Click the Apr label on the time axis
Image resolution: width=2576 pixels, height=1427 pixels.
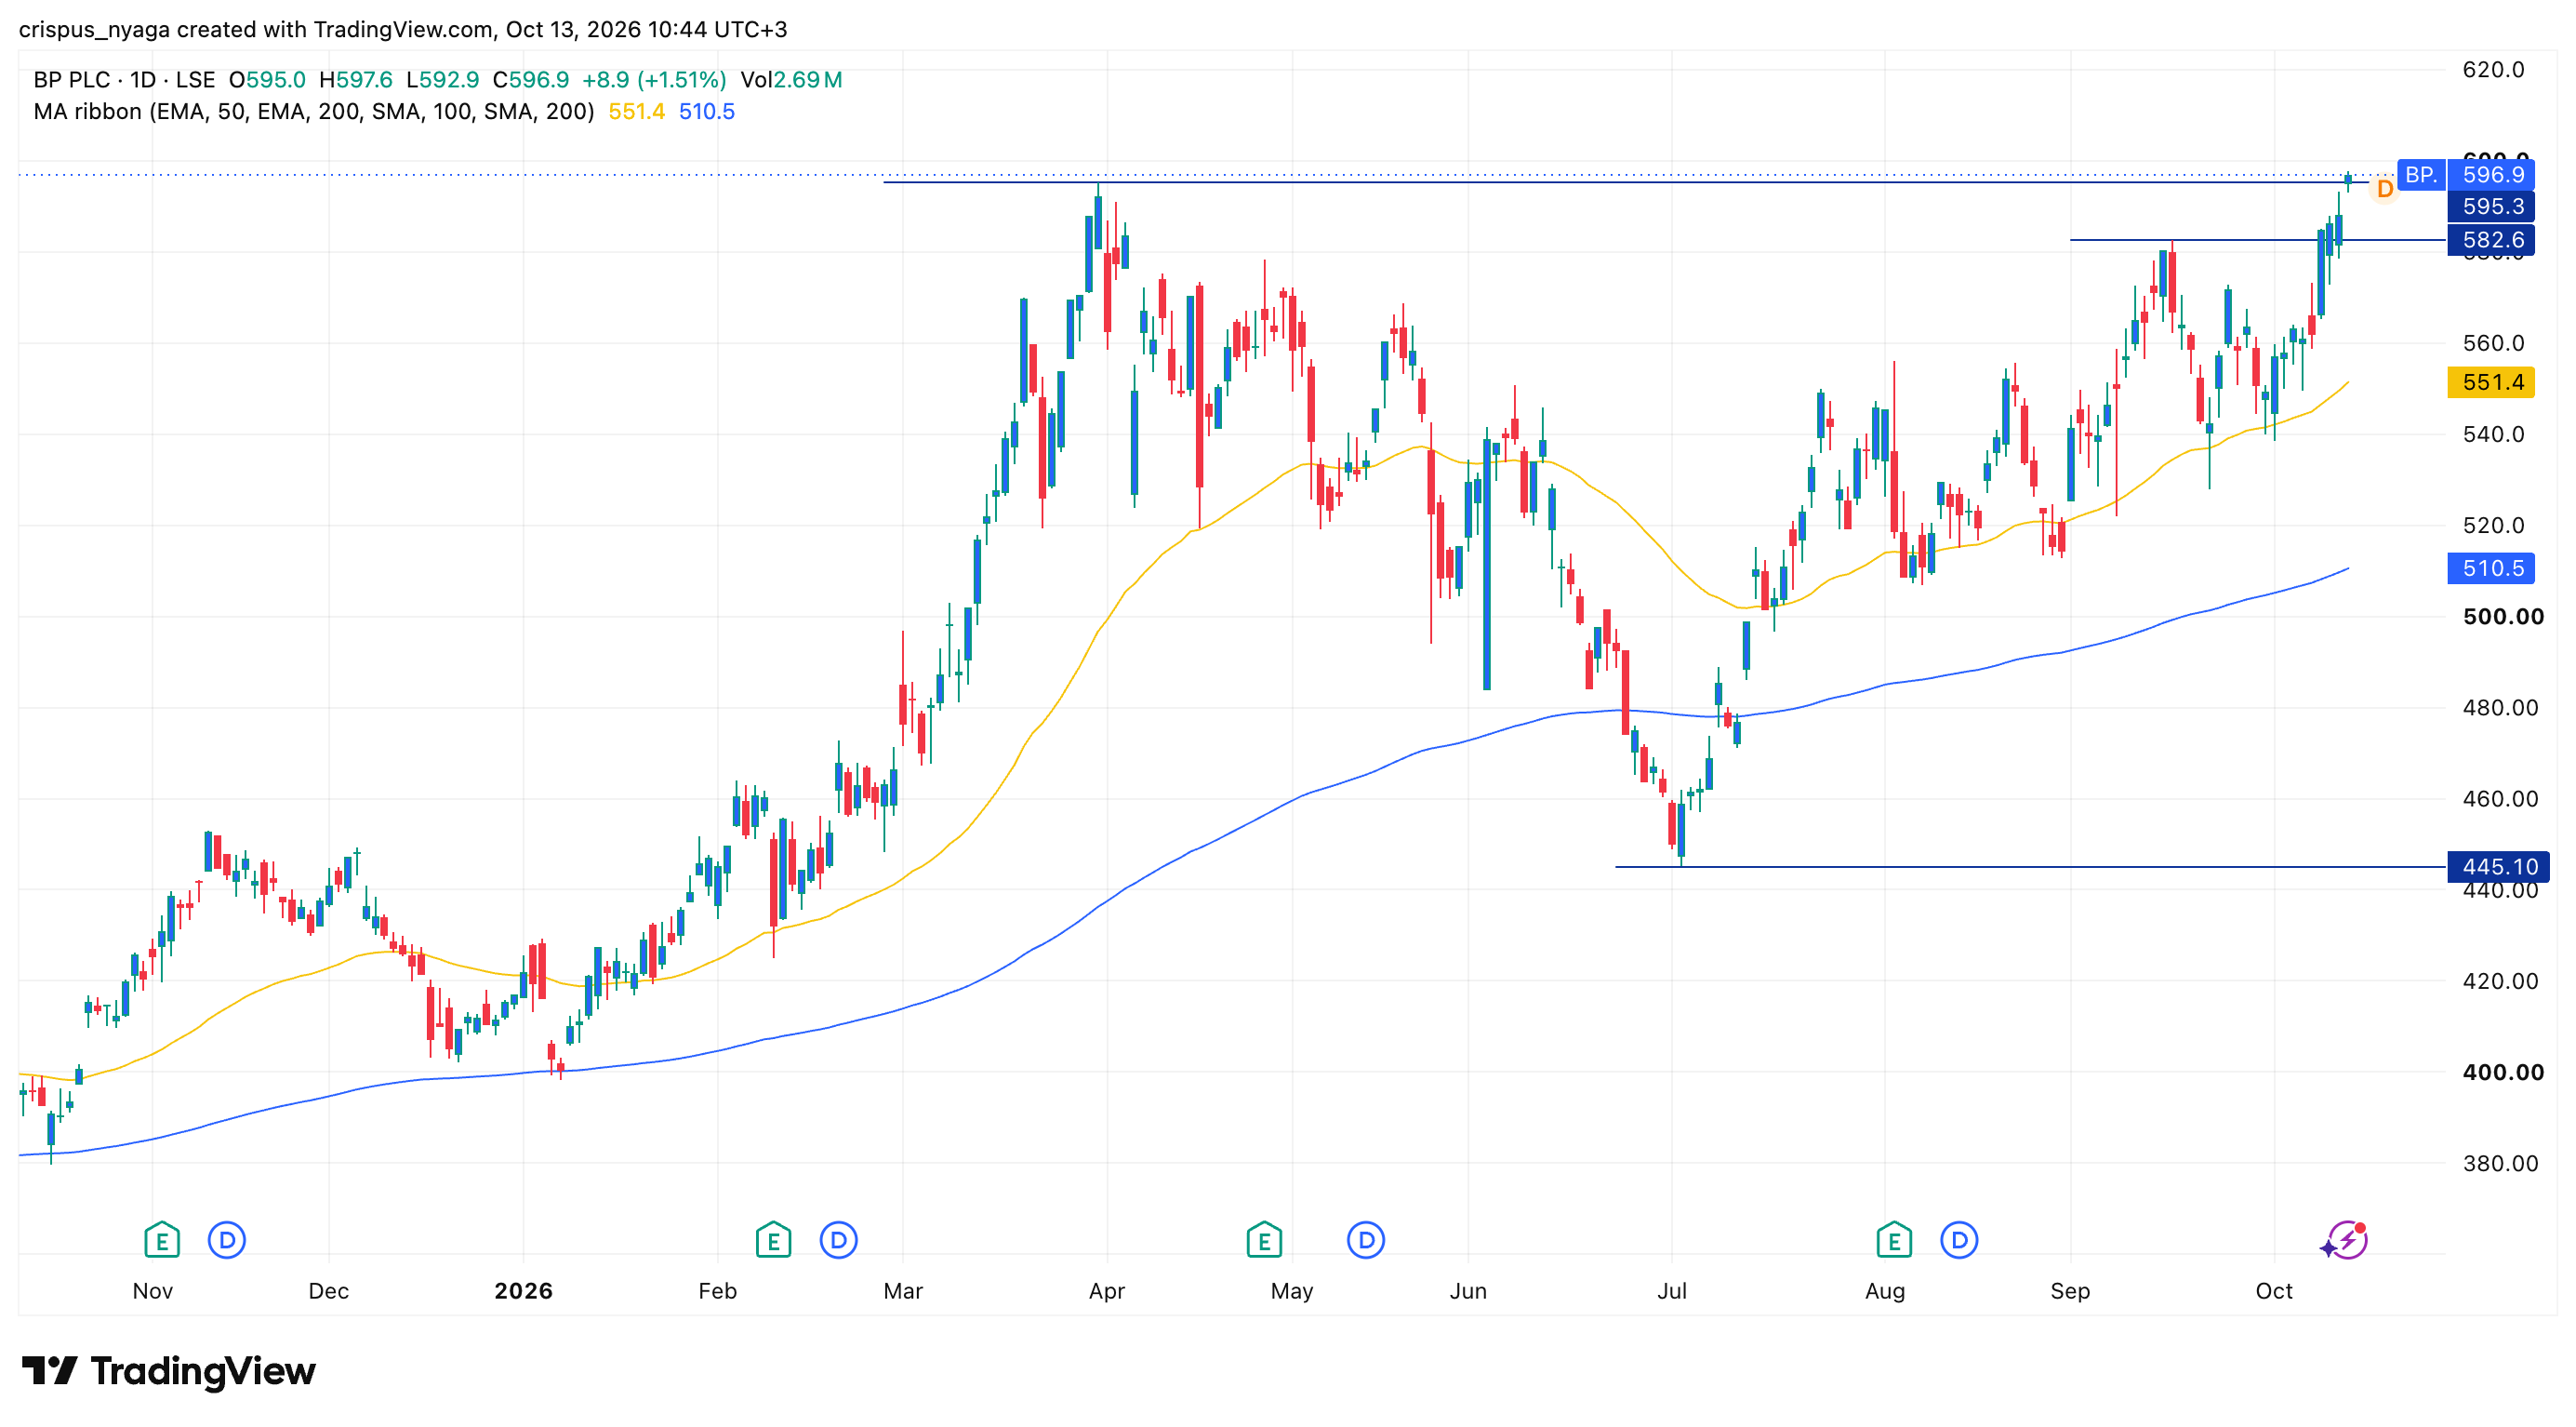(x=1107, y=1291)
